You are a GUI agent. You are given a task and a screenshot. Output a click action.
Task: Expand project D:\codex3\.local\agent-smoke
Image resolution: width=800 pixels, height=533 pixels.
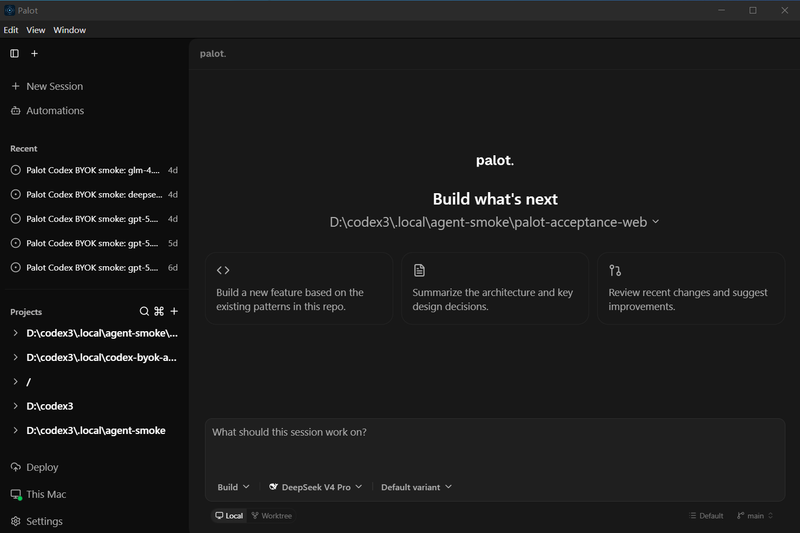tap(15, 430)
